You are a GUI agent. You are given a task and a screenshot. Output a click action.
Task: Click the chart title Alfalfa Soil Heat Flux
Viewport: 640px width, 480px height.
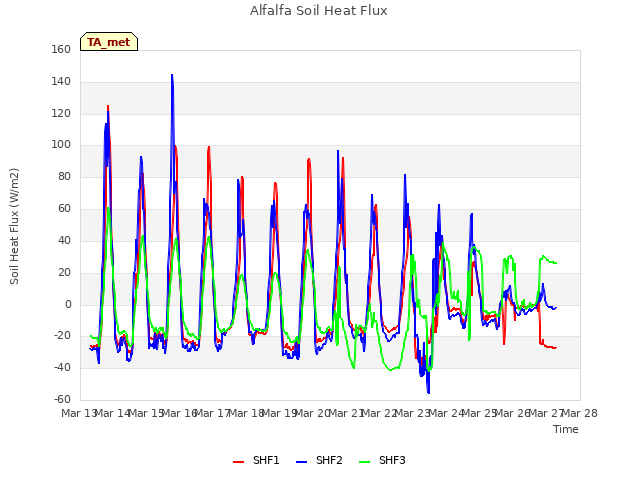tap(319, 11)
